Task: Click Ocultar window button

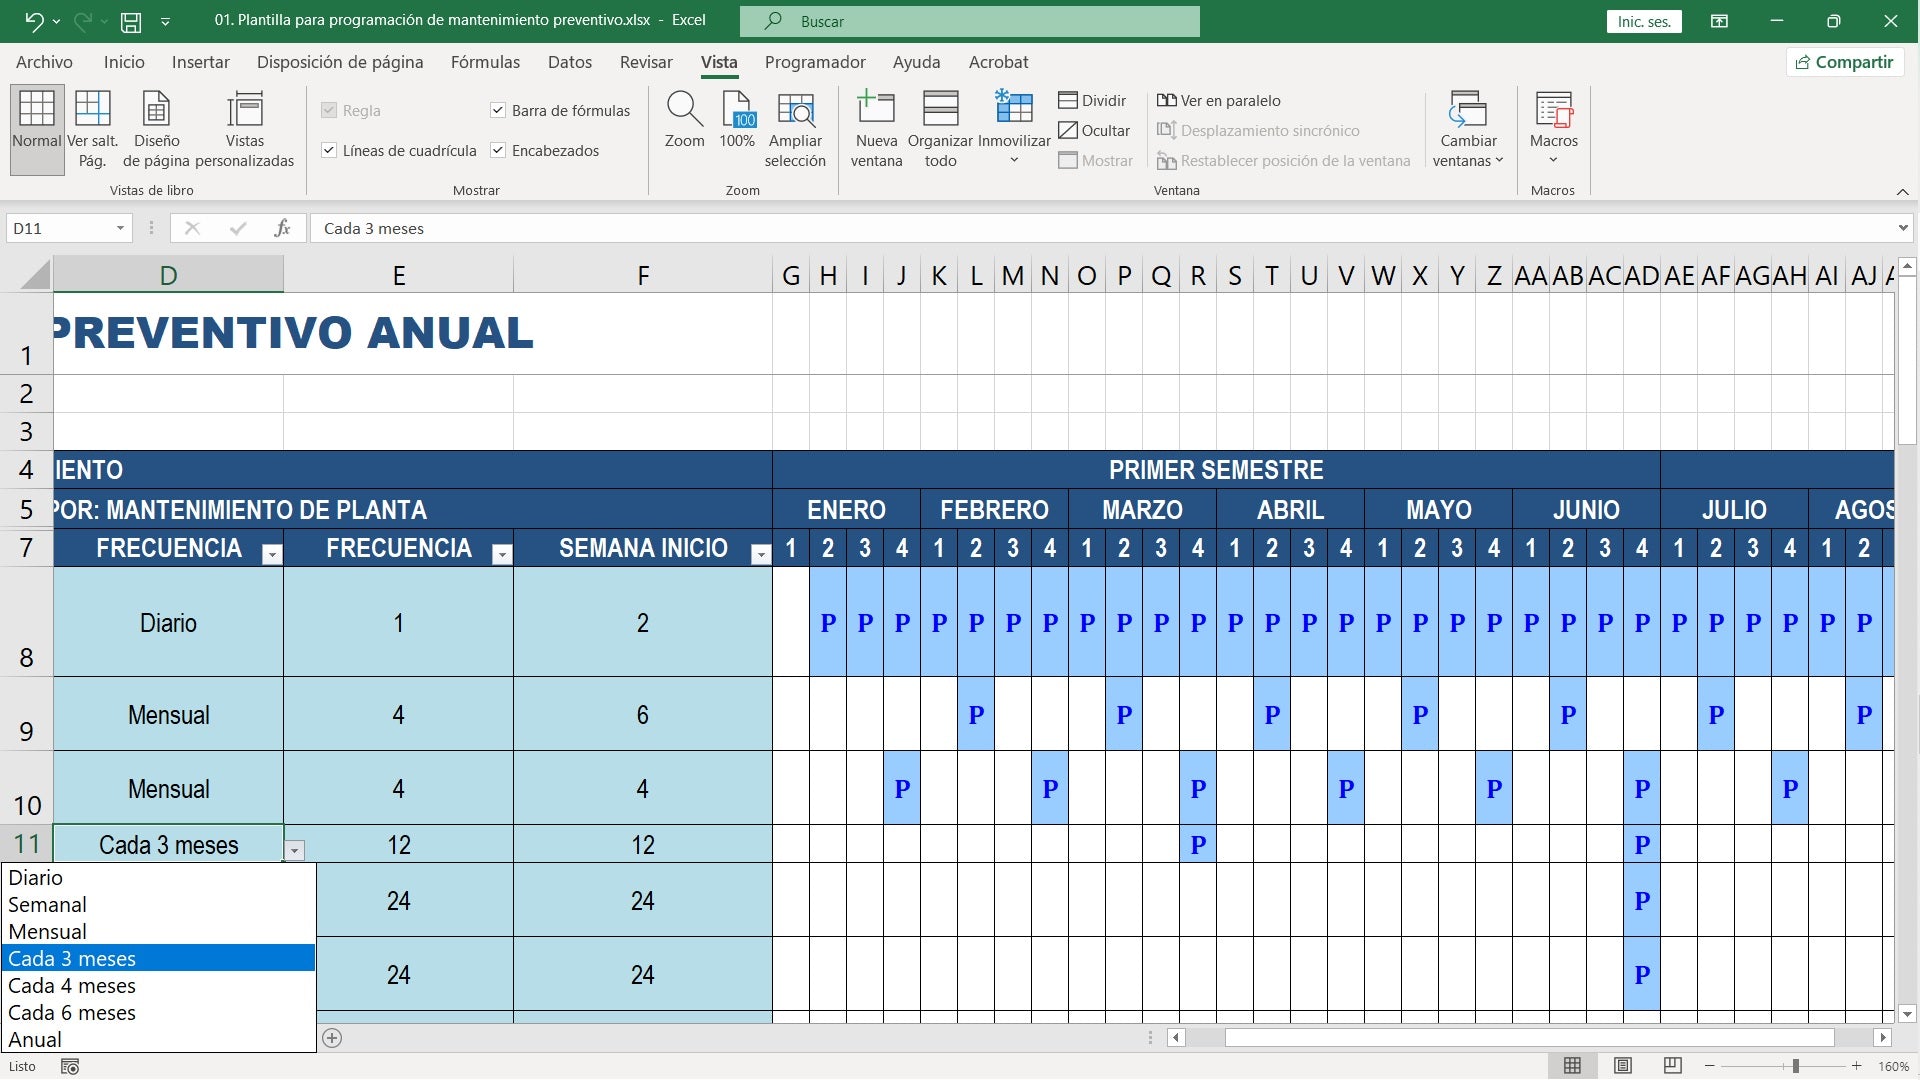Action: point(1094,130)
